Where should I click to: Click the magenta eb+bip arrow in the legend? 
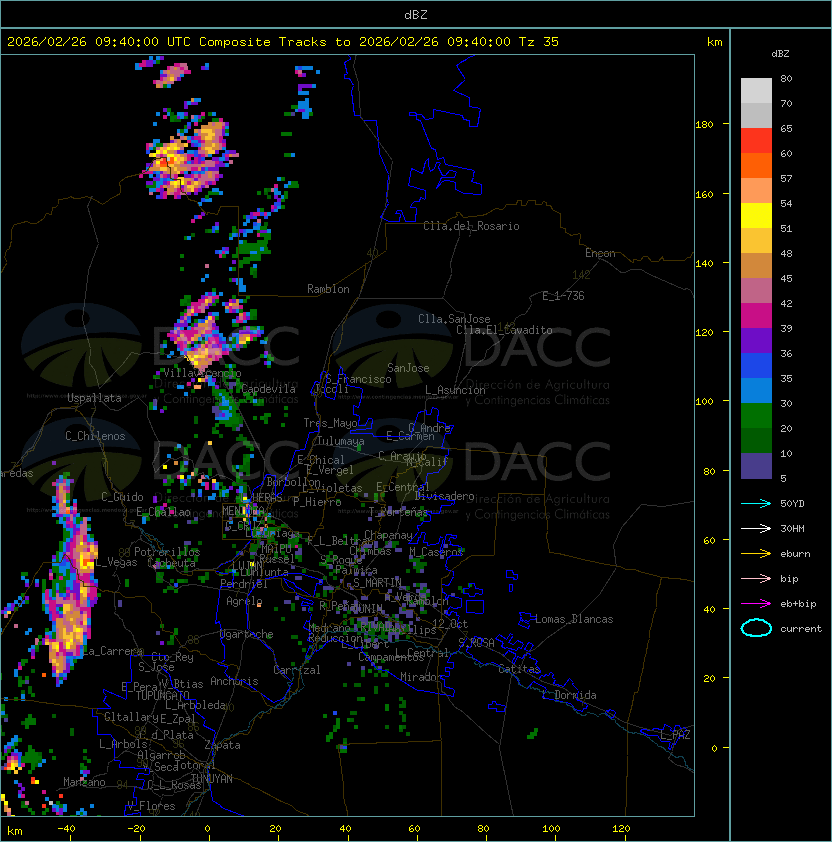756,604
